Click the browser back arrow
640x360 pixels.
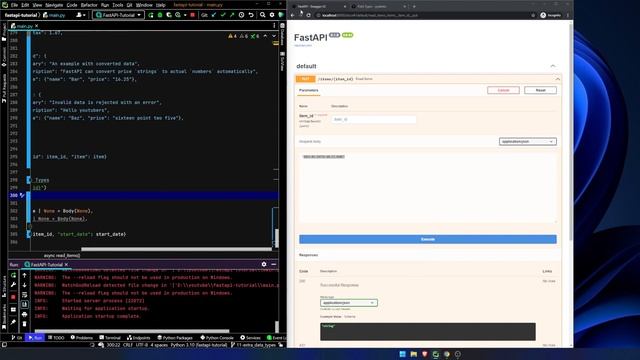293,15
